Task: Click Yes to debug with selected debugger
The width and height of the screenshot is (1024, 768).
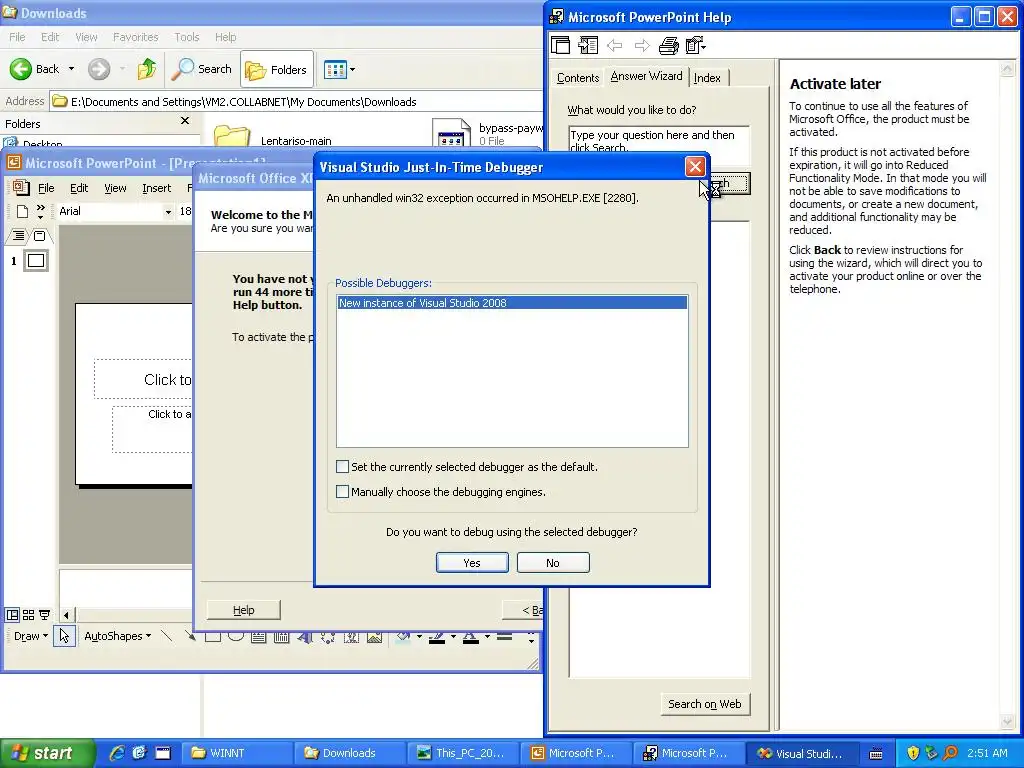Action: 472,563
